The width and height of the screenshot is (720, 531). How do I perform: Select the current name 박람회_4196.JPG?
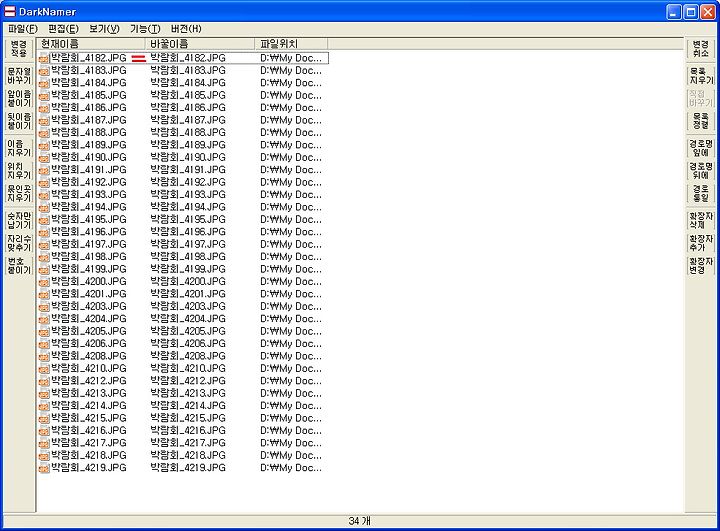[x=88, y=232]
